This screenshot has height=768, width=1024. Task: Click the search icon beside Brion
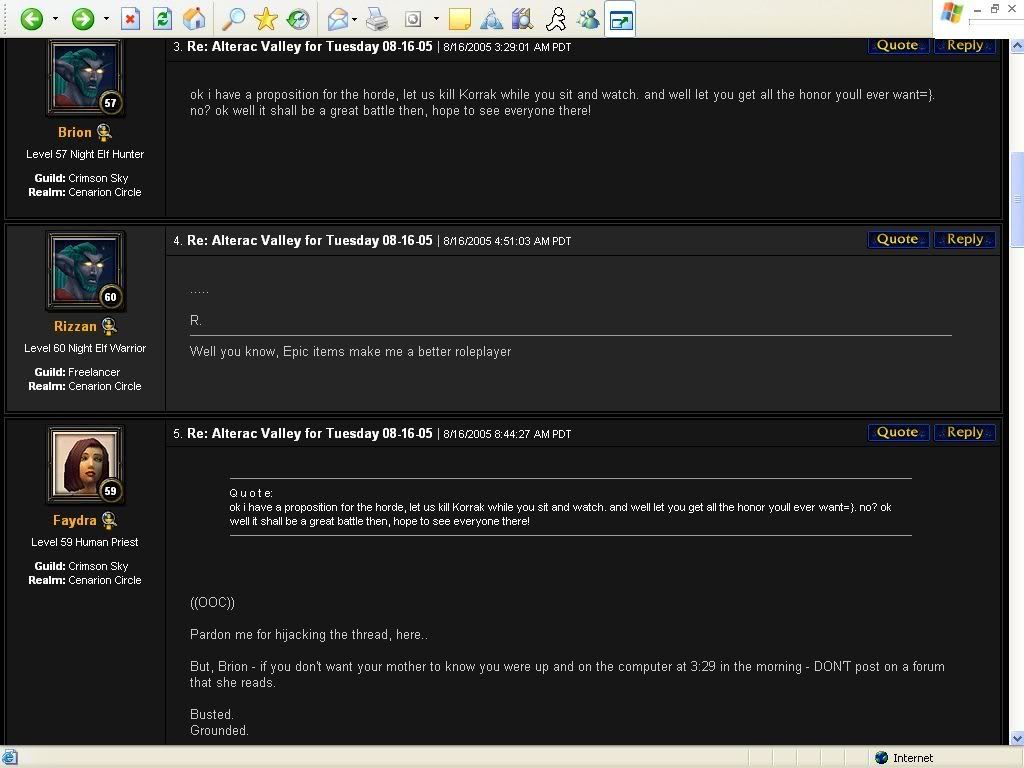[x=104, y=133]
